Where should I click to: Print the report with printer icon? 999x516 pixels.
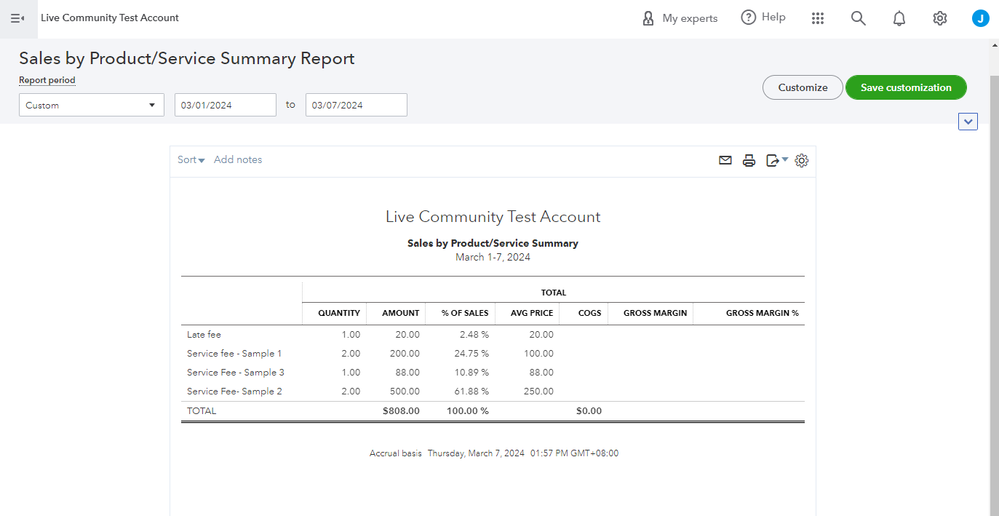pos(749,160)
